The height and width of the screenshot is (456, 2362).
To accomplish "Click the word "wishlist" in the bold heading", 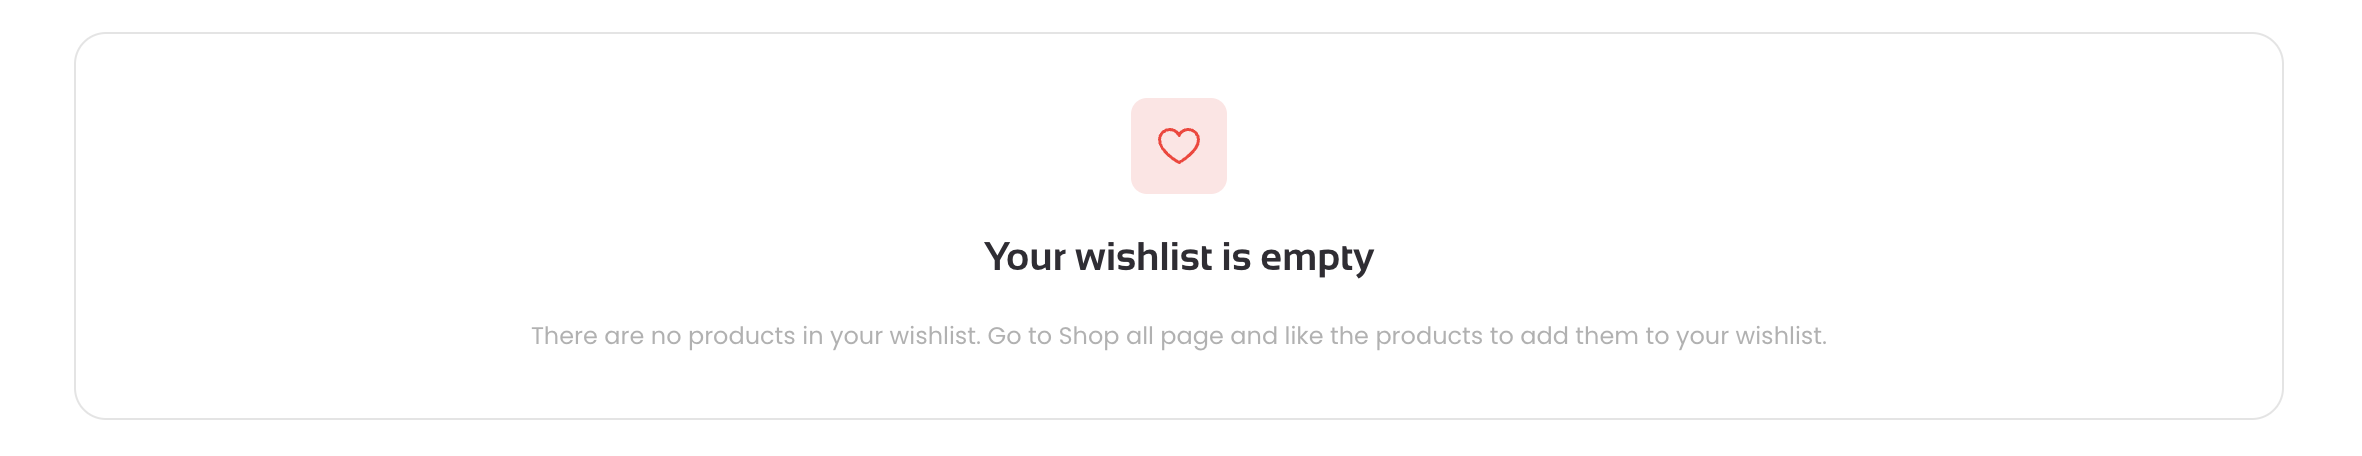I will click(1144, 257).
